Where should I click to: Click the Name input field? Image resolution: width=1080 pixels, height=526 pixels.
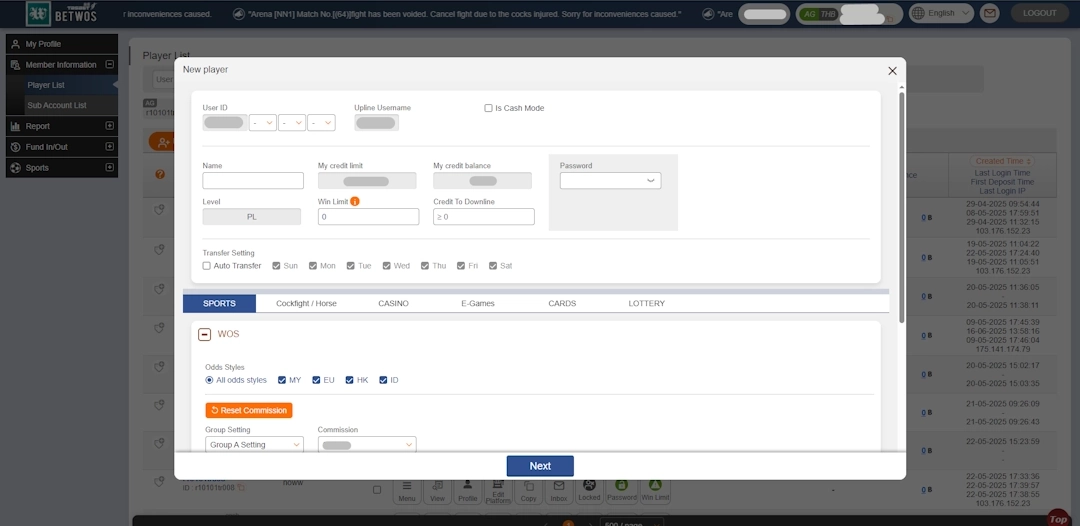253,180
